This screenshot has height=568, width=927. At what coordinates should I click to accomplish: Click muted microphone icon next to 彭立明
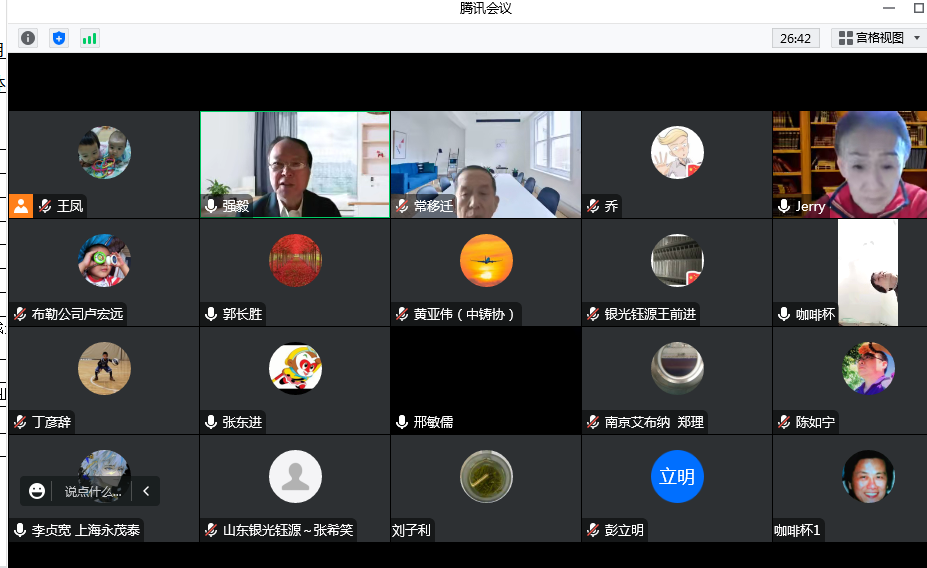coord(593,530)
